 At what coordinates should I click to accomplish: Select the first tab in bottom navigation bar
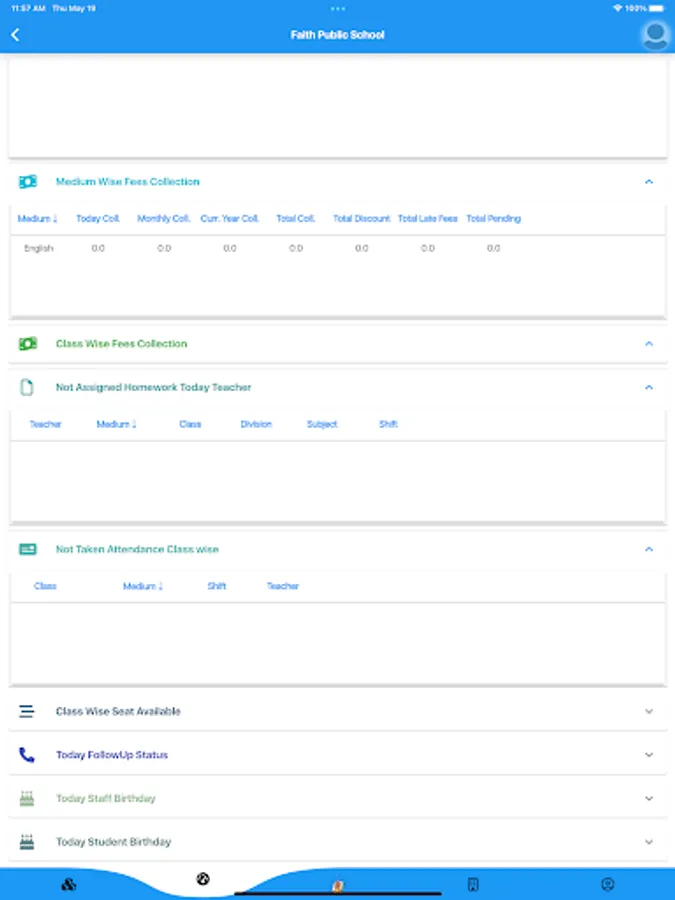tap(69, 884)
